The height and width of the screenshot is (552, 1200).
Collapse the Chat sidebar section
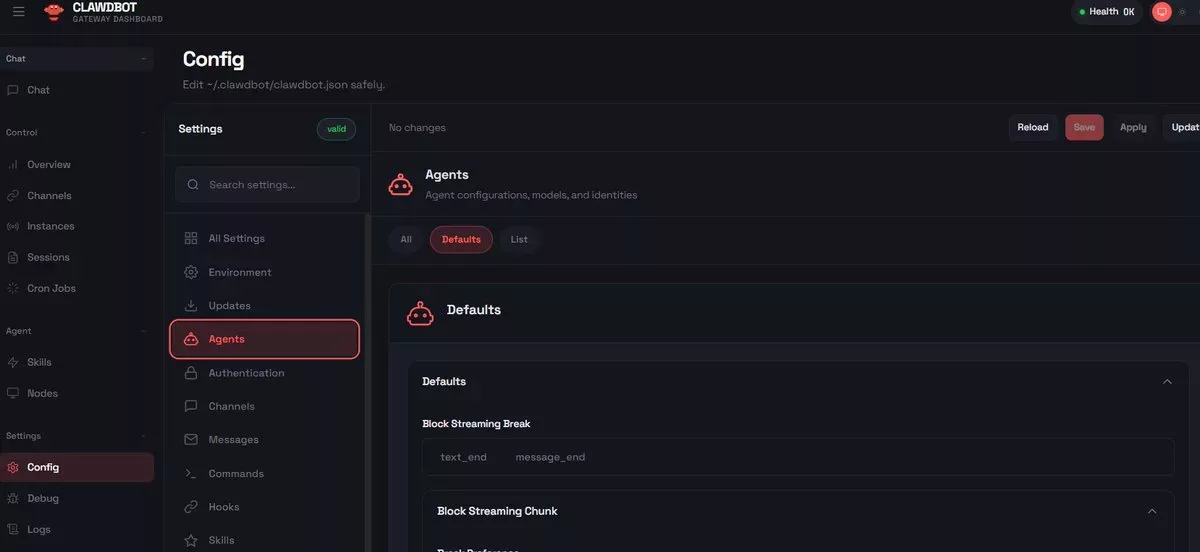tap(143, 59)
